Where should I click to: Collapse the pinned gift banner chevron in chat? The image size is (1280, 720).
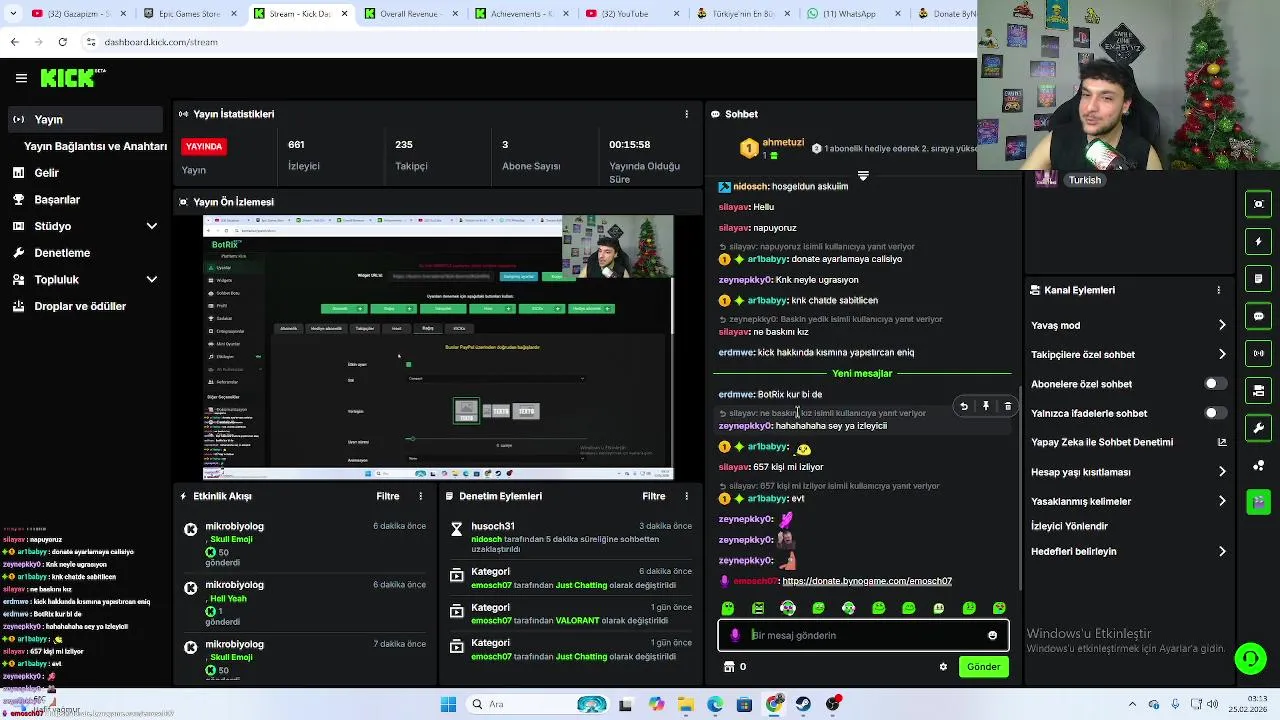[863, 176]
